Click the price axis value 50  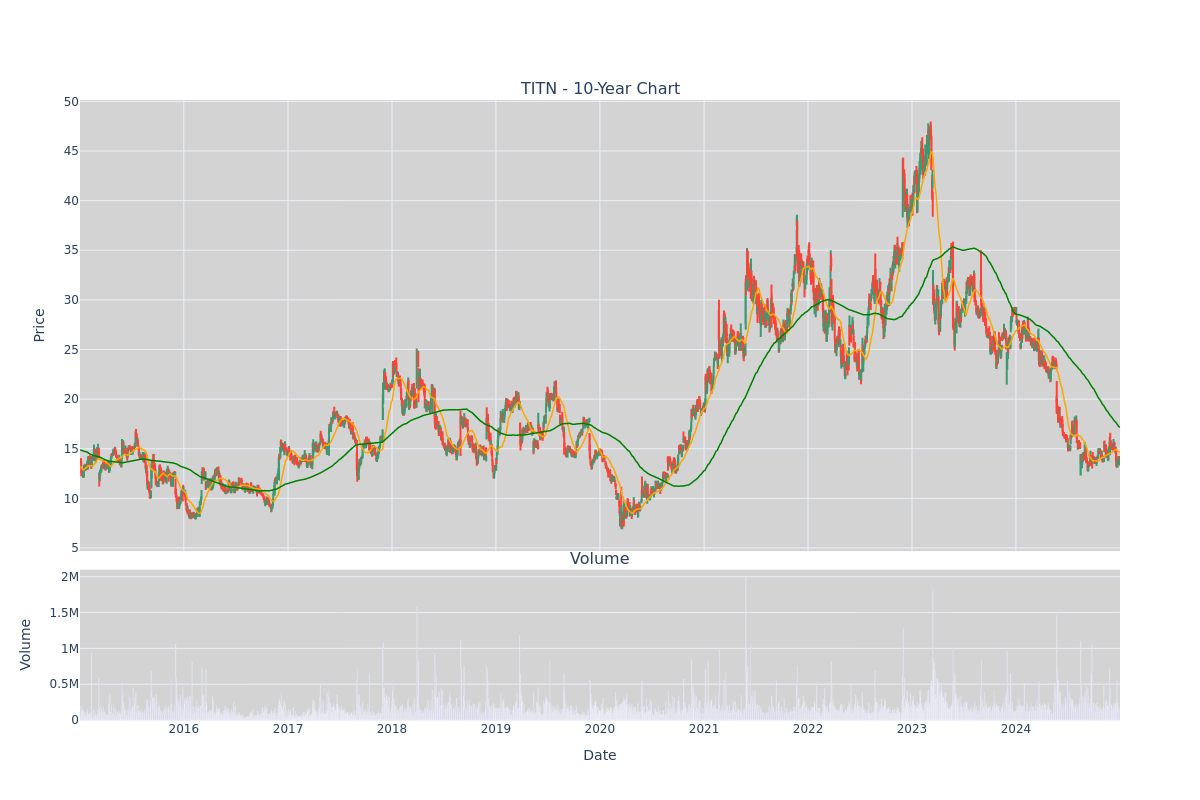click(x=71, y=102)
